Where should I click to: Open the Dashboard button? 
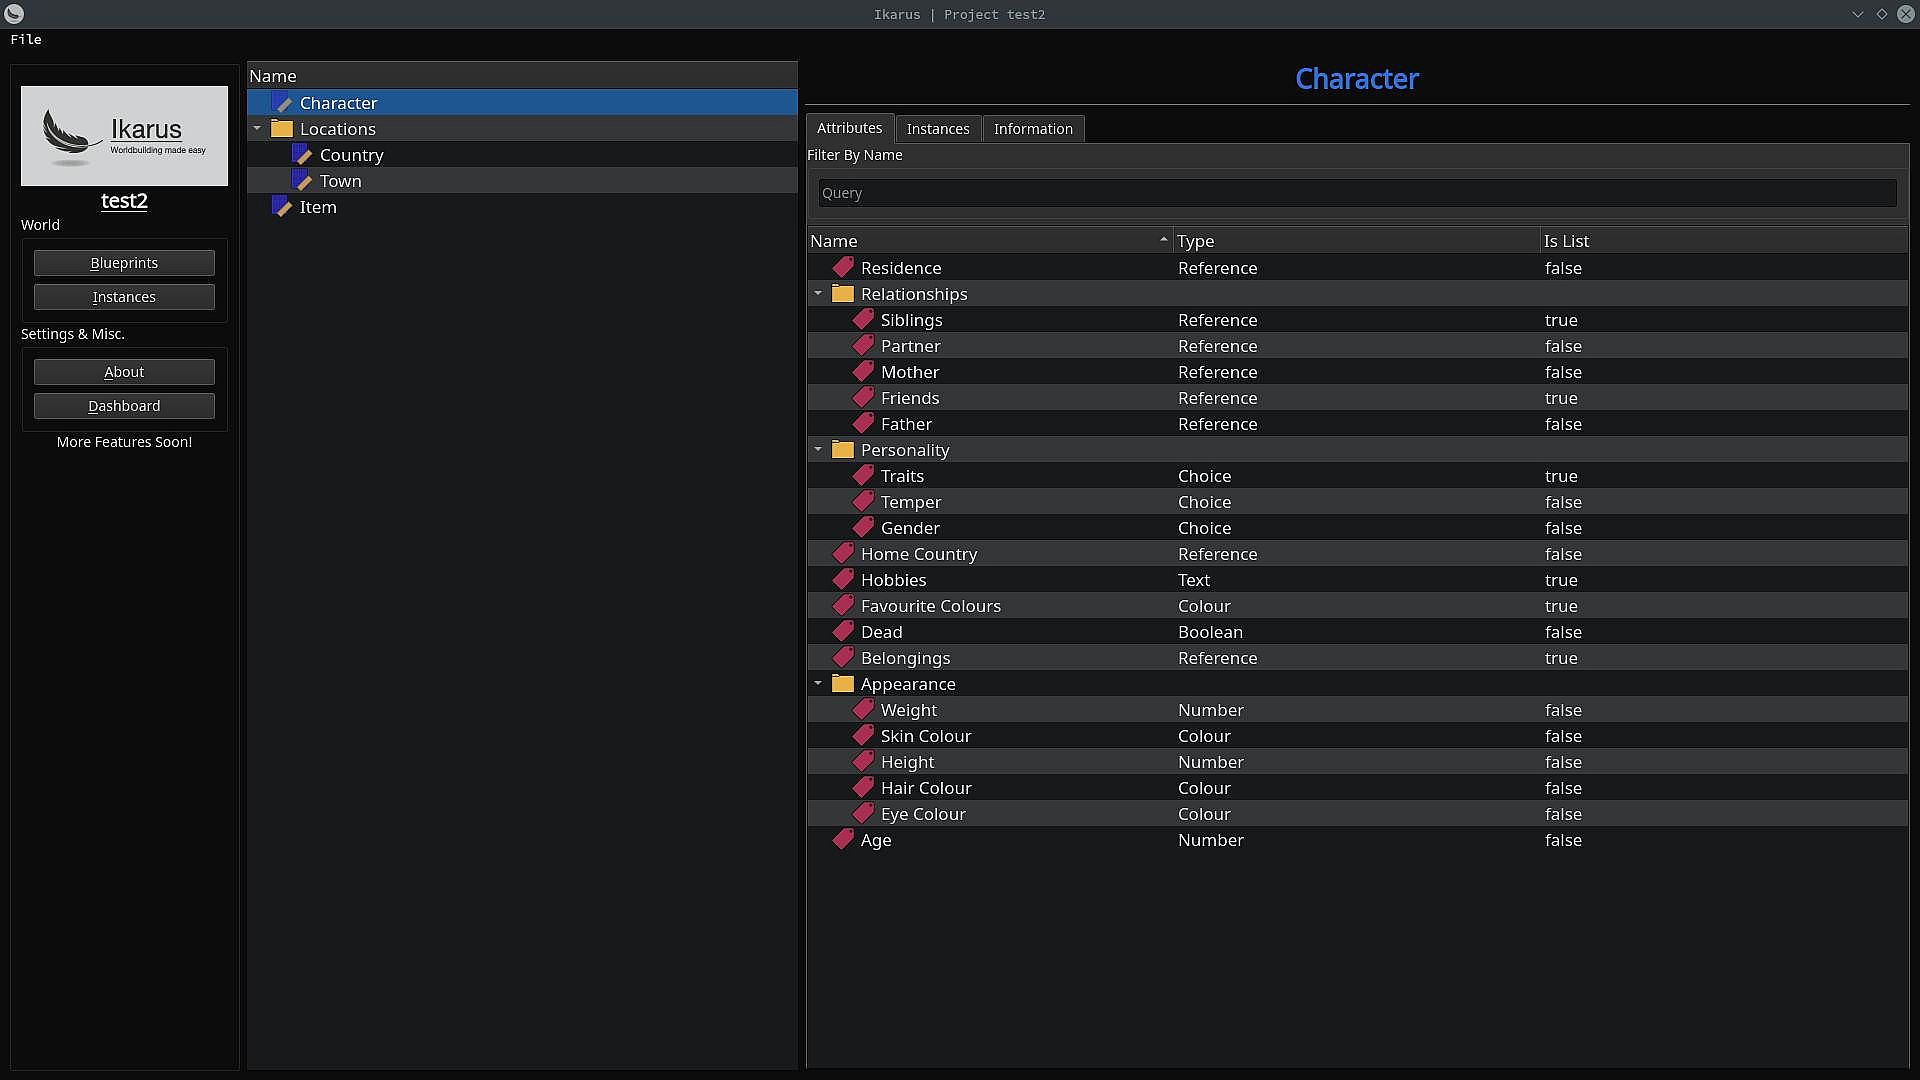coord(124,406)
